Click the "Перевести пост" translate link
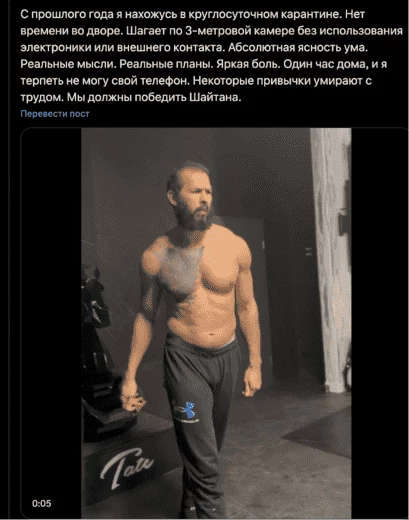 55,114
